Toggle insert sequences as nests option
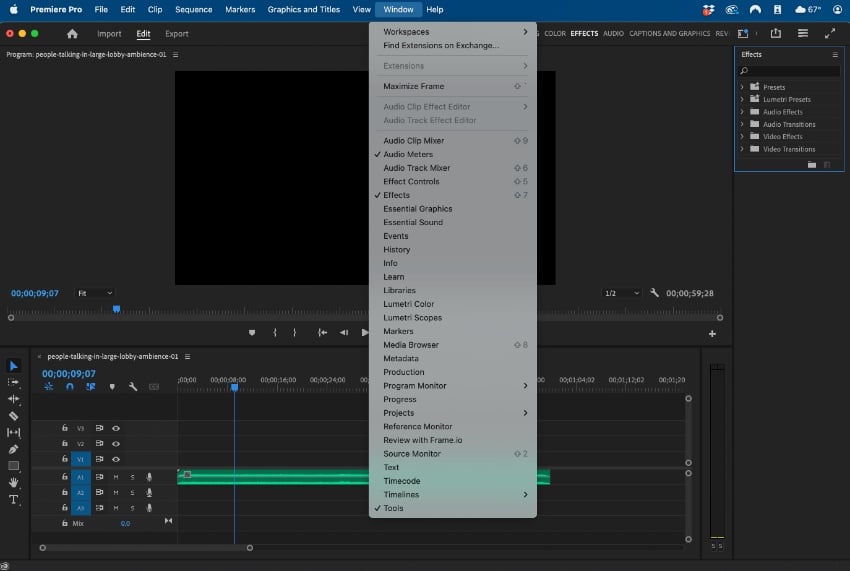The width and height of the screenshot is (850, 571). click(x=49, y=387)
